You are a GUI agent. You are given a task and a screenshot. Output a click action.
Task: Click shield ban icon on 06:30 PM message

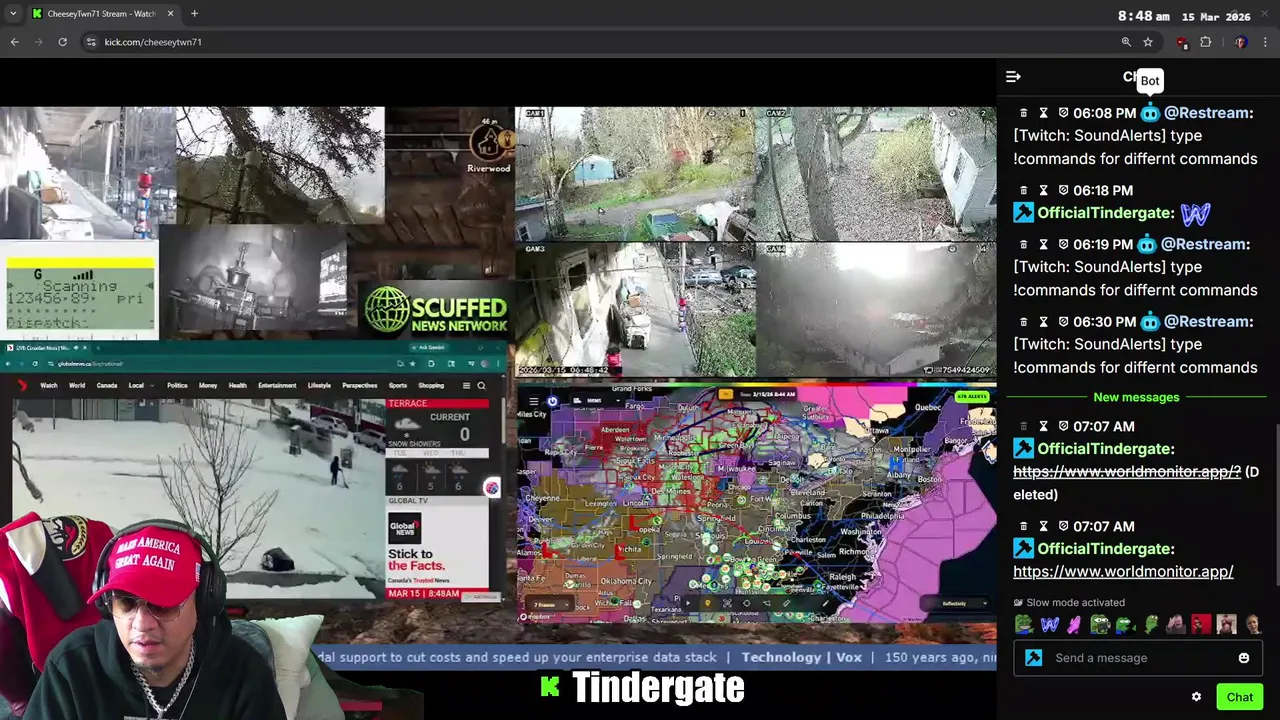pos(1063,322)
